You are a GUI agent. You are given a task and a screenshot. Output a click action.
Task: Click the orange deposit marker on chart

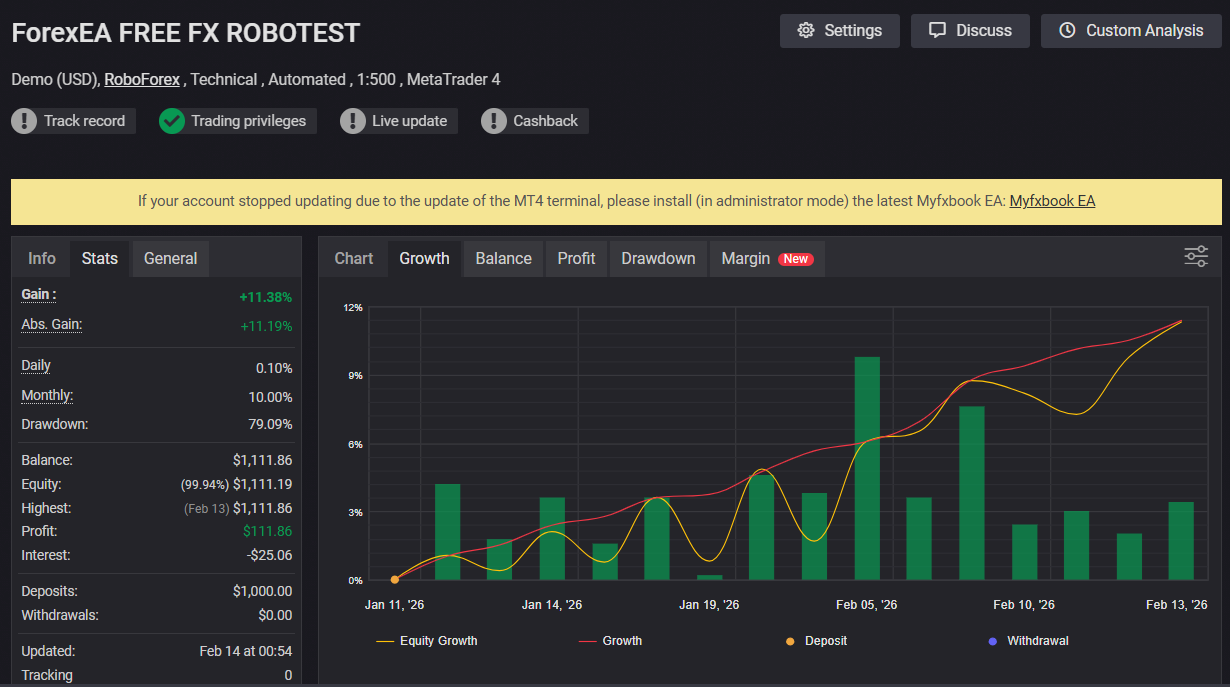pos(395,579)
